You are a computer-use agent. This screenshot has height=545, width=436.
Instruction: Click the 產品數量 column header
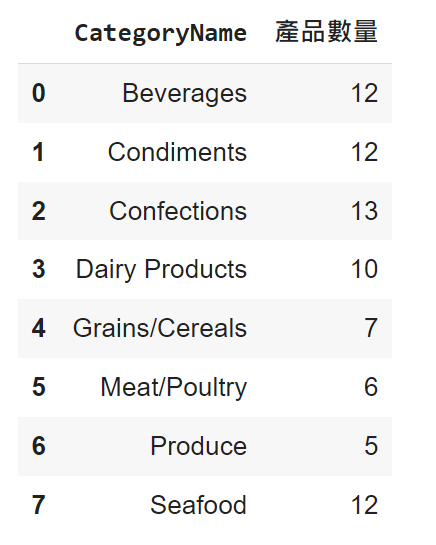[x=326, y=32]
